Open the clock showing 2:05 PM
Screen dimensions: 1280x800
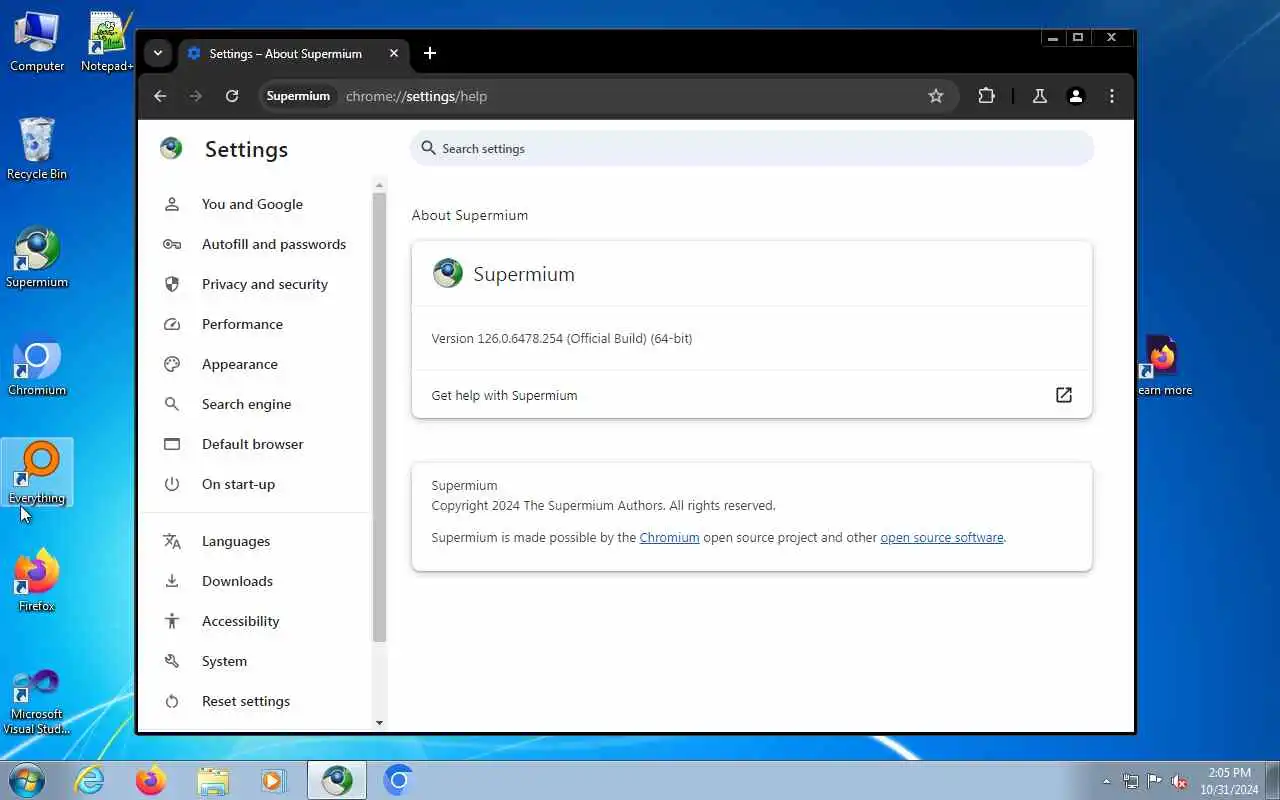point(1230,781)
